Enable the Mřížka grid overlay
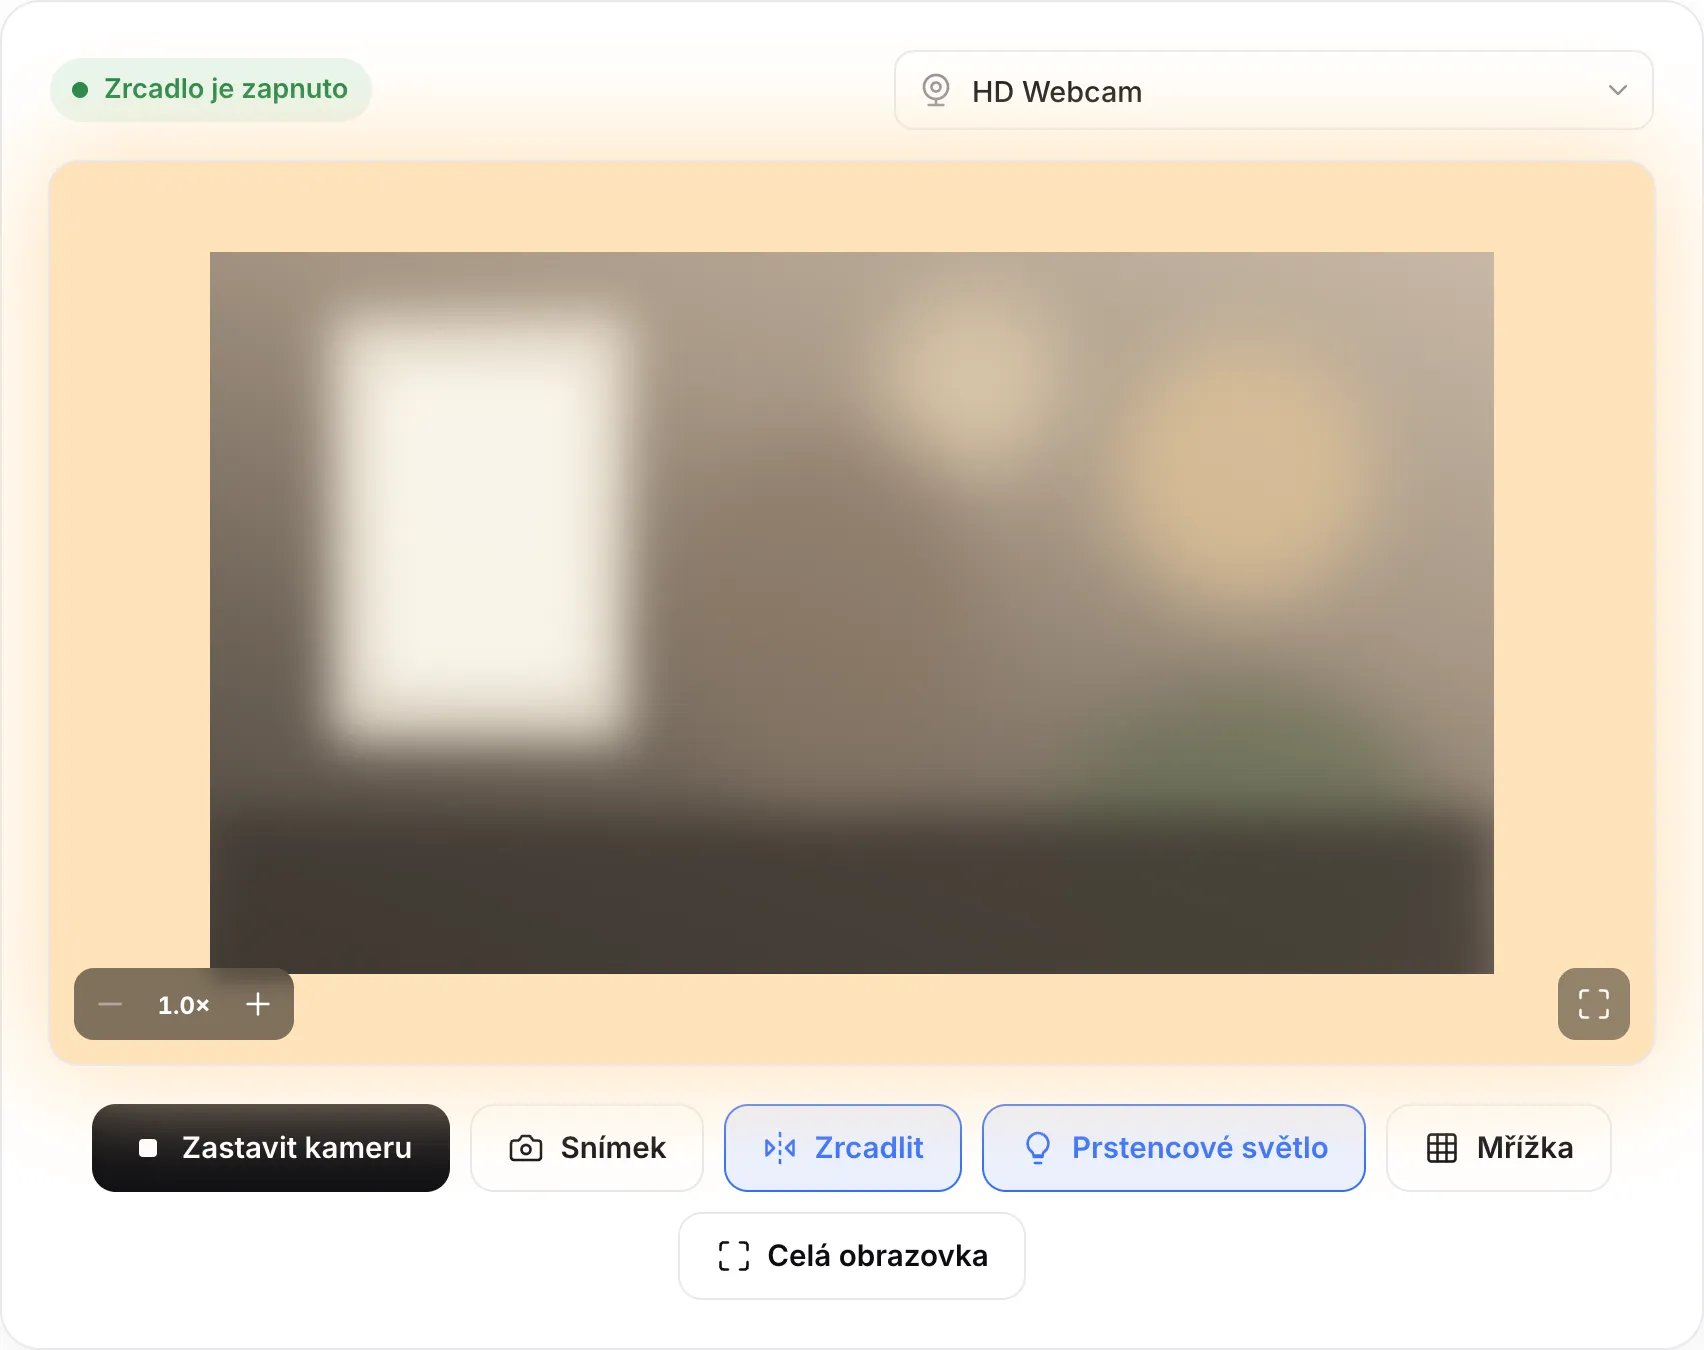This screenshot has height=1350, width=1704. (x=1499, y=1148)
